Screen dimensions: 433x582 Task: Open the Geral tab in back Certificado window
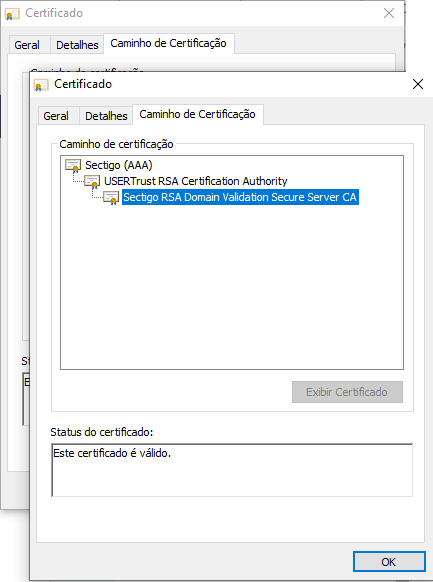coord(27,45)
